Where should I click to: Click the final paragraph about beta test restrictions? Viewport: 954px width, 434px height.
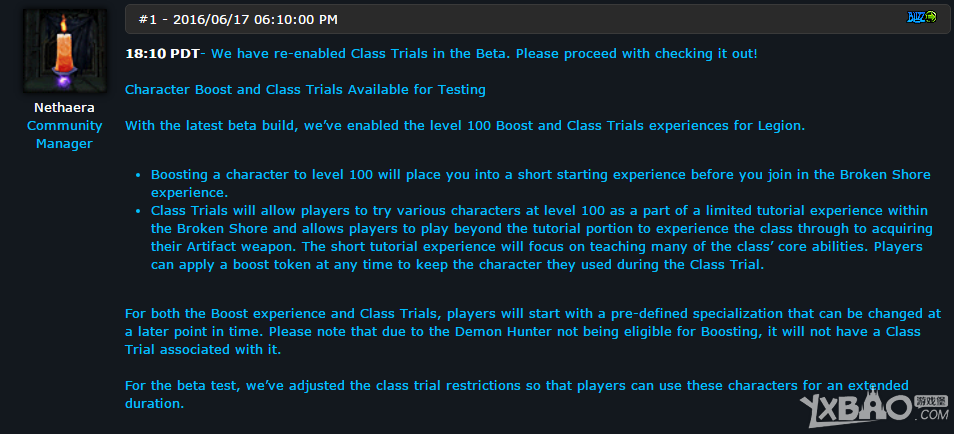517,394
